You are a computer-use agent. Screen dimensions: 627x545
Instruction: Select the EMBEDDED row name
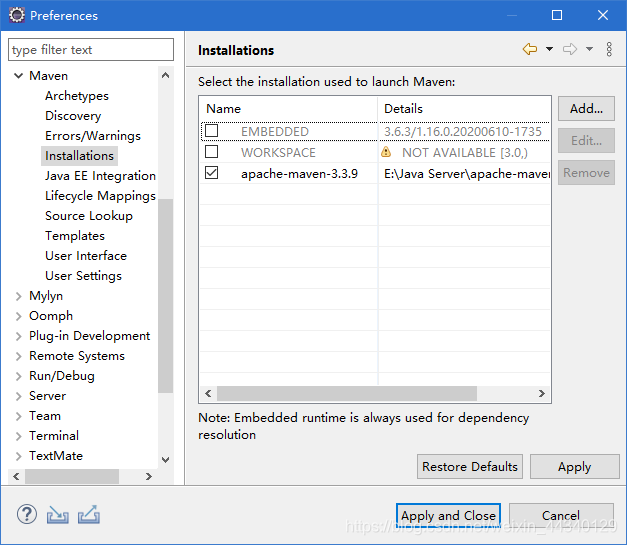(x=275, y=131)
